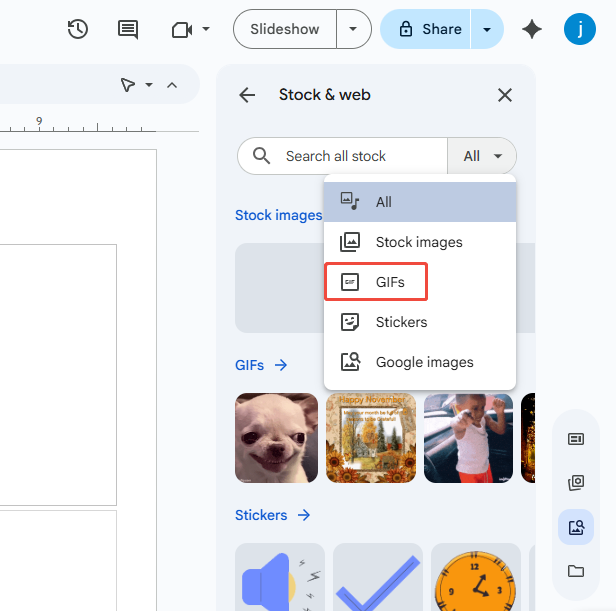616x611 pixels.
Task: Click All menu item icon
Action: click(350, 201)
